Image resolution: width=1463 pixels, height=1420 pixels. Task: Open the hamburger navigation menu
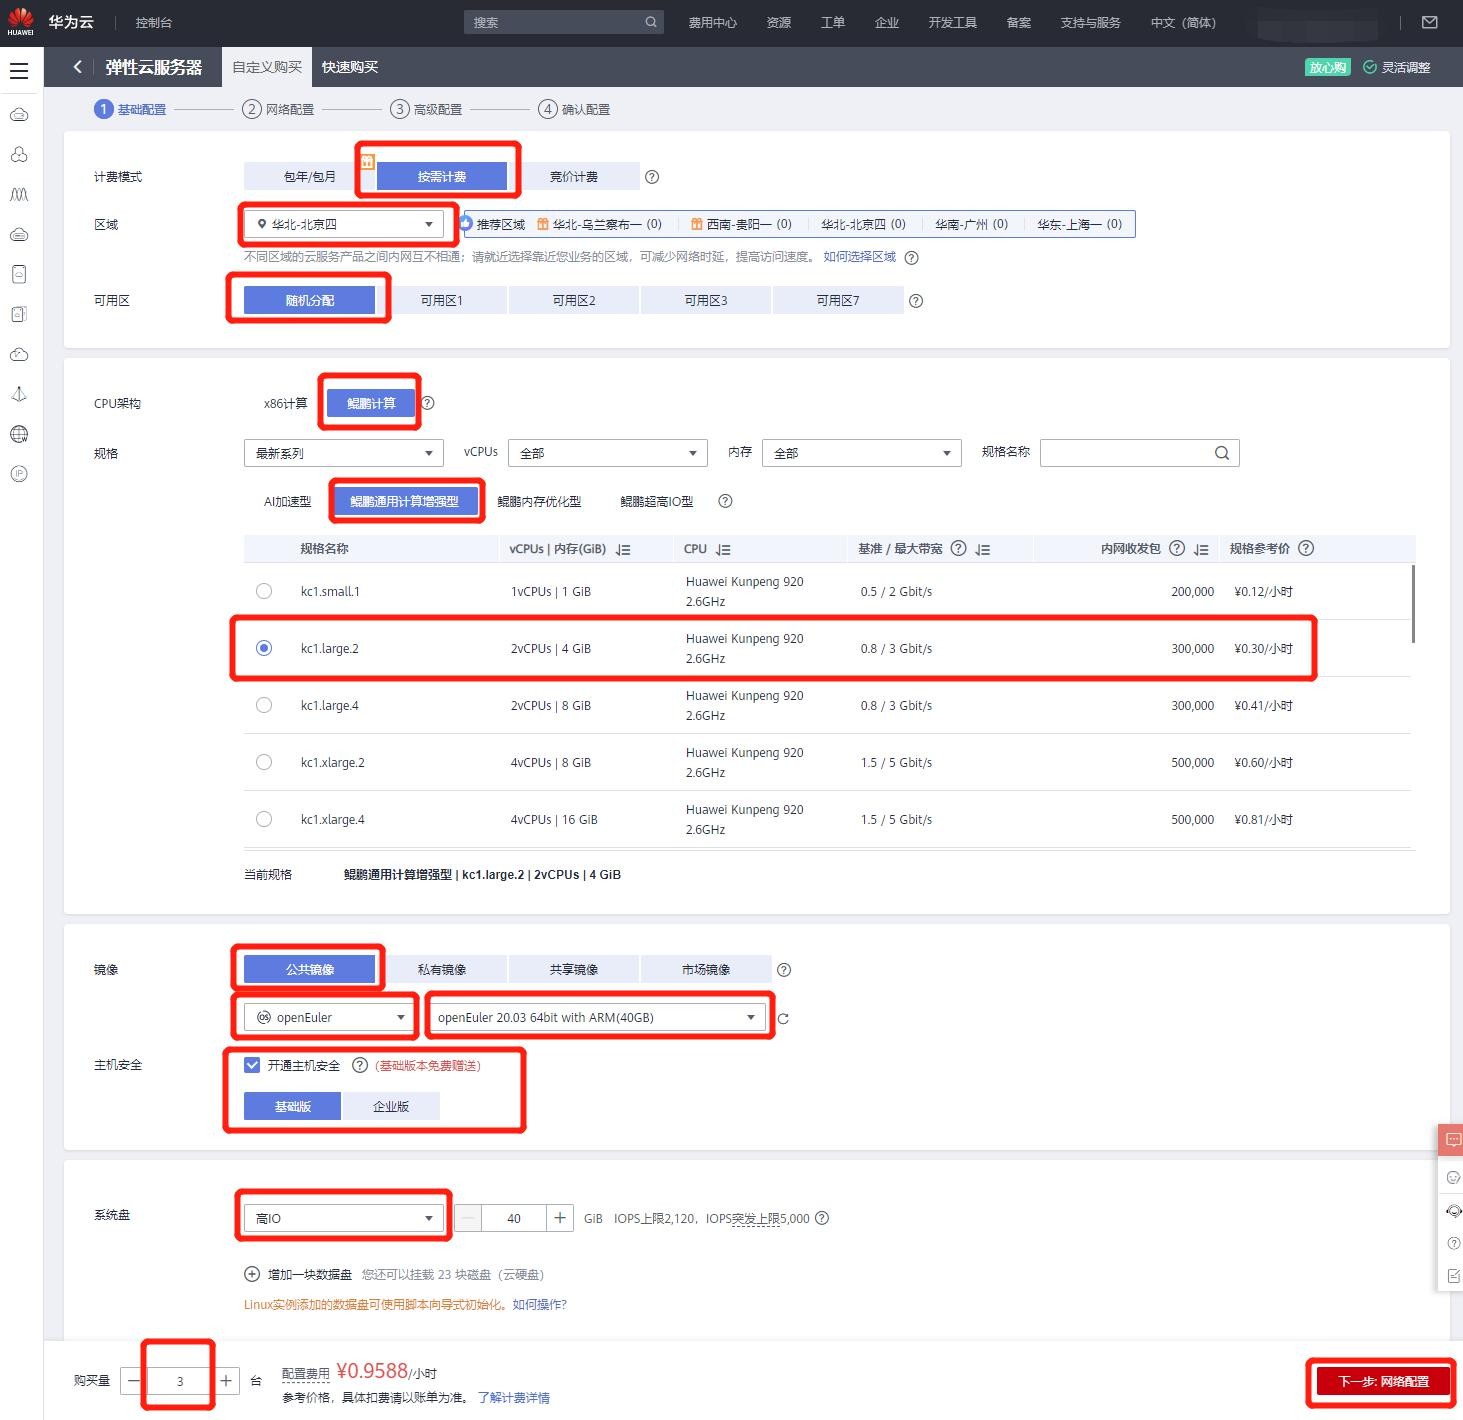pyautogui.click(x=19, y=70)
